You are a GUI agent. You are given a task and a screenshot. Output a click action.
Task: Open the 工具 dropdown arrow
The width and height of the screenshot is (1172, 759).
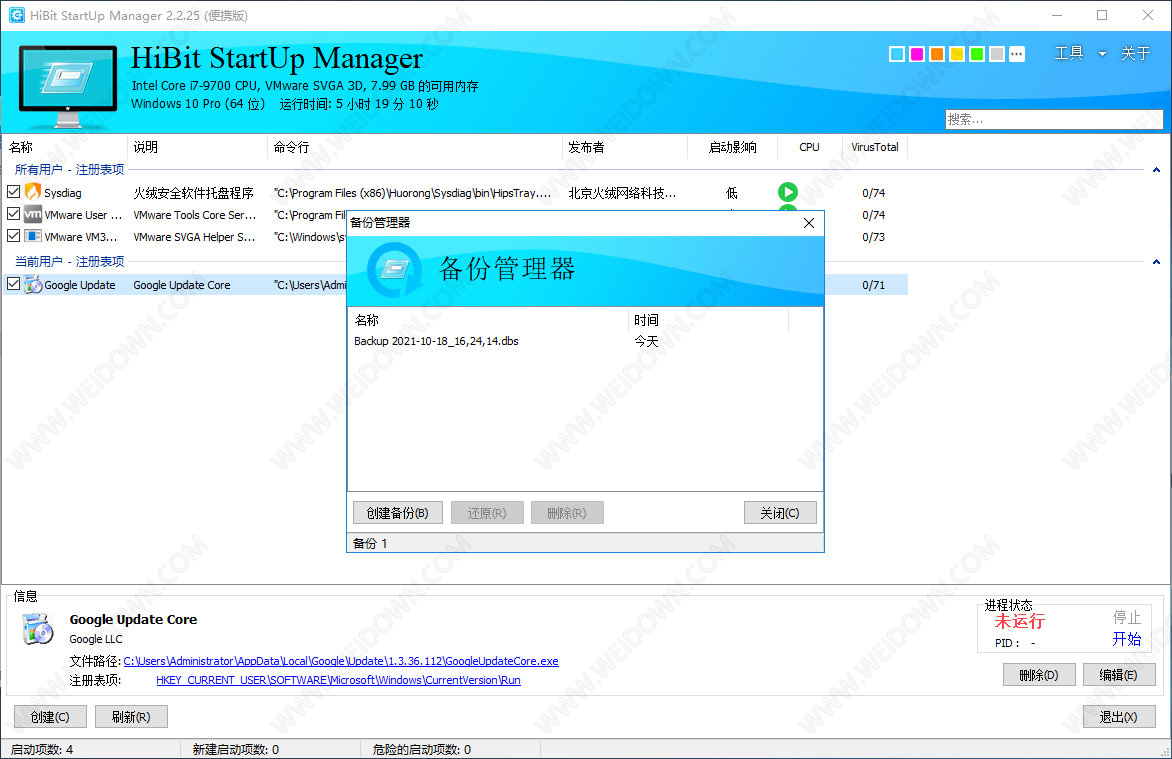[x=1102, y=54]
